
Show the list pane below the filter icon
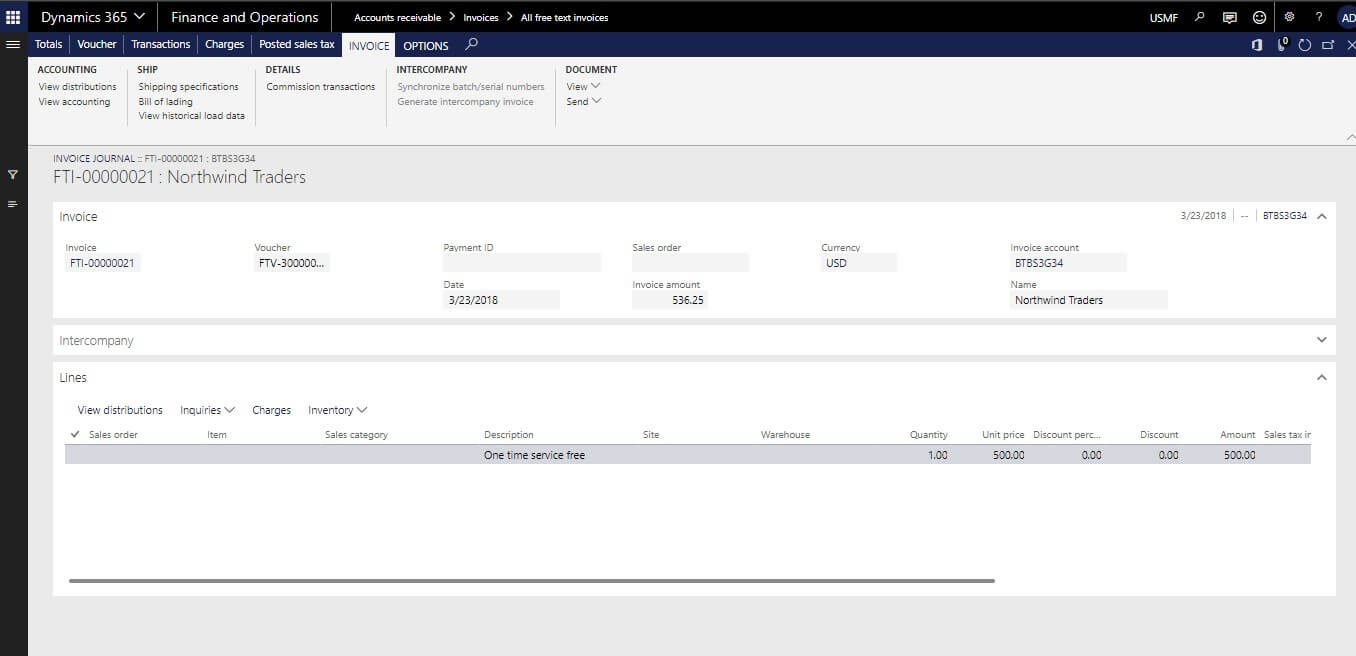[x=13, y=204]
